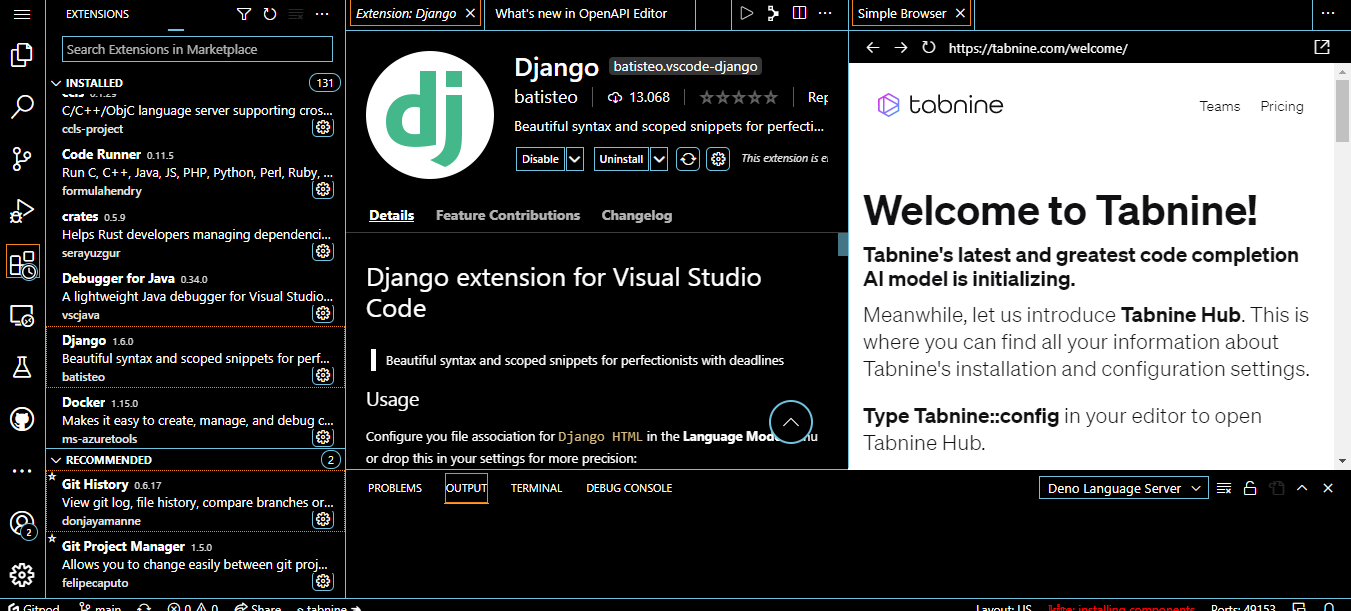Click the source control graph icon in the editor toolbar
This screenshot has width=1351, height=611.
coord(773,14)
